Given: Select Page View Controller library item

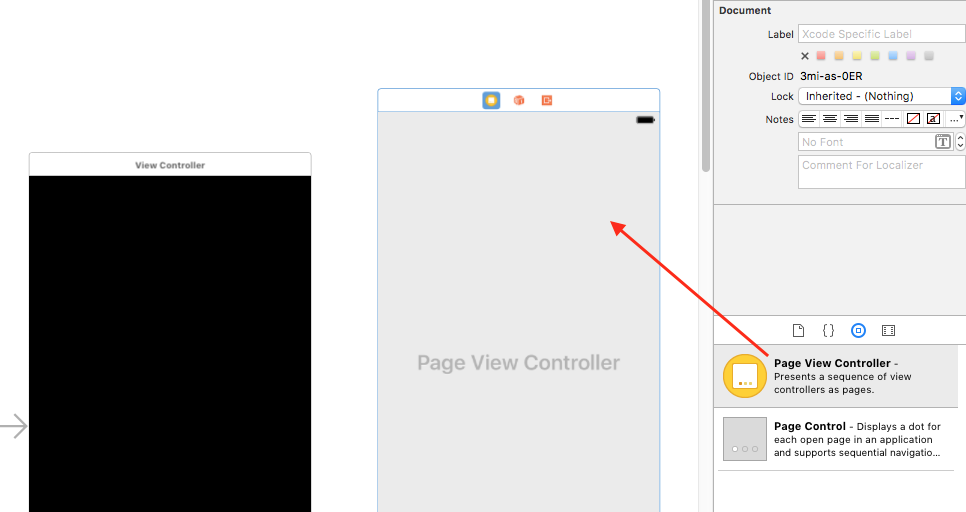Looking at the screenshot, I should (x=836, y=376).
